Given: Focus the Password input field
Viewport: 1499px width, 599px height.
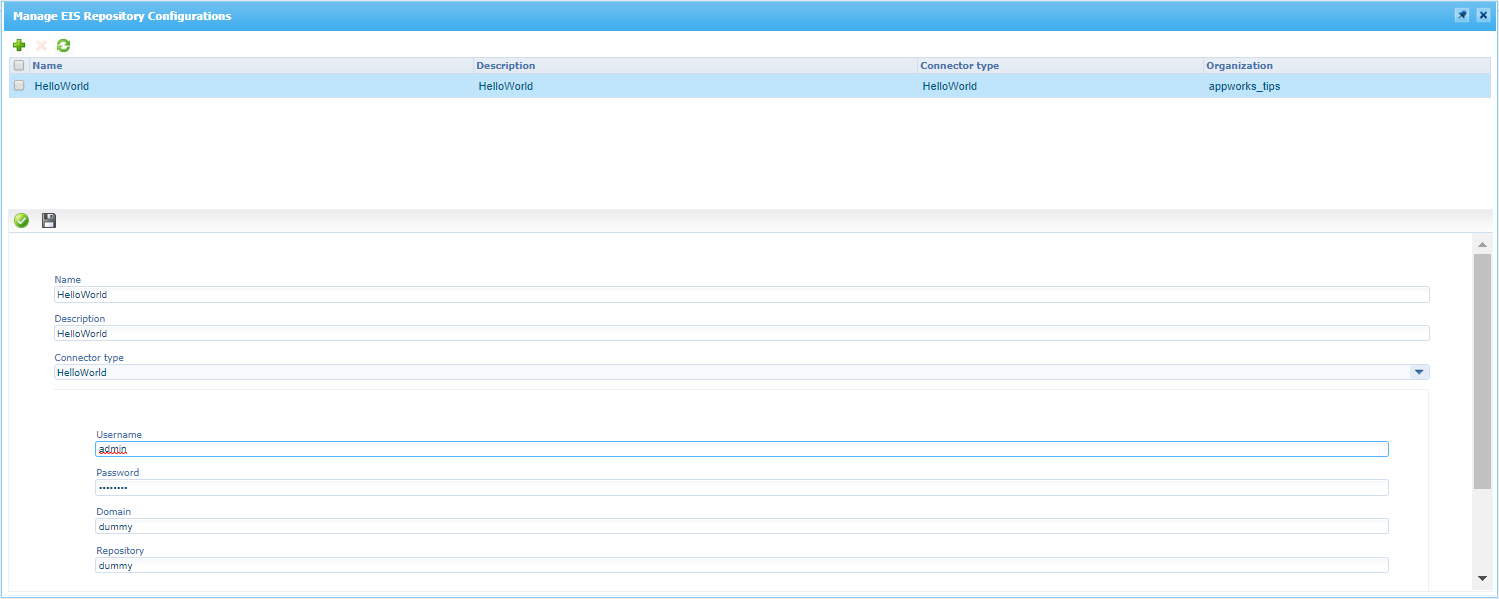Looking at the screenshot, I should (741, 488).
